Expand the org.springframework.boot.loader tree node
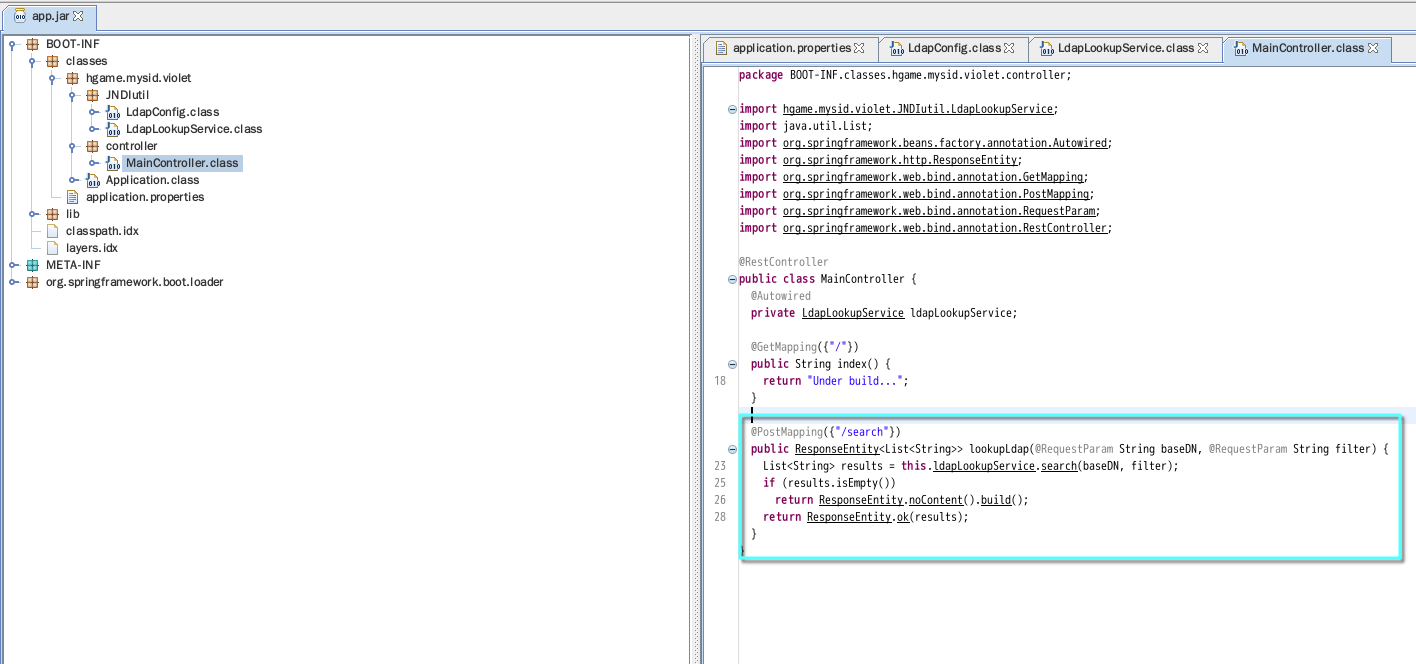 coord(14,282)
